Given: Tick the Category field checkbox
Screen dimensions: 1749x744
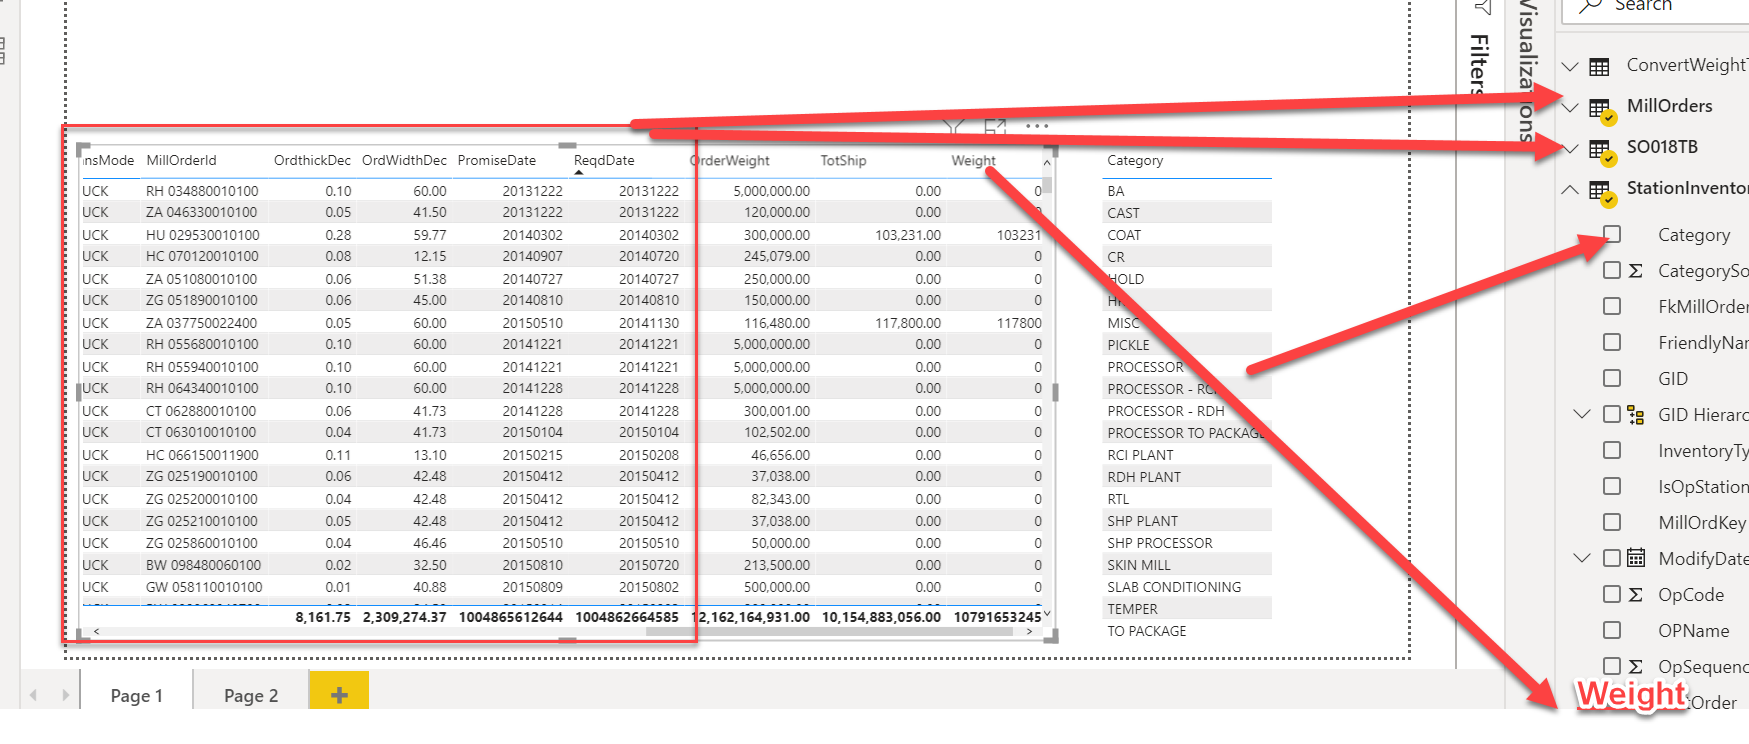Looking at the screenshot, I should coord(1612,234).
